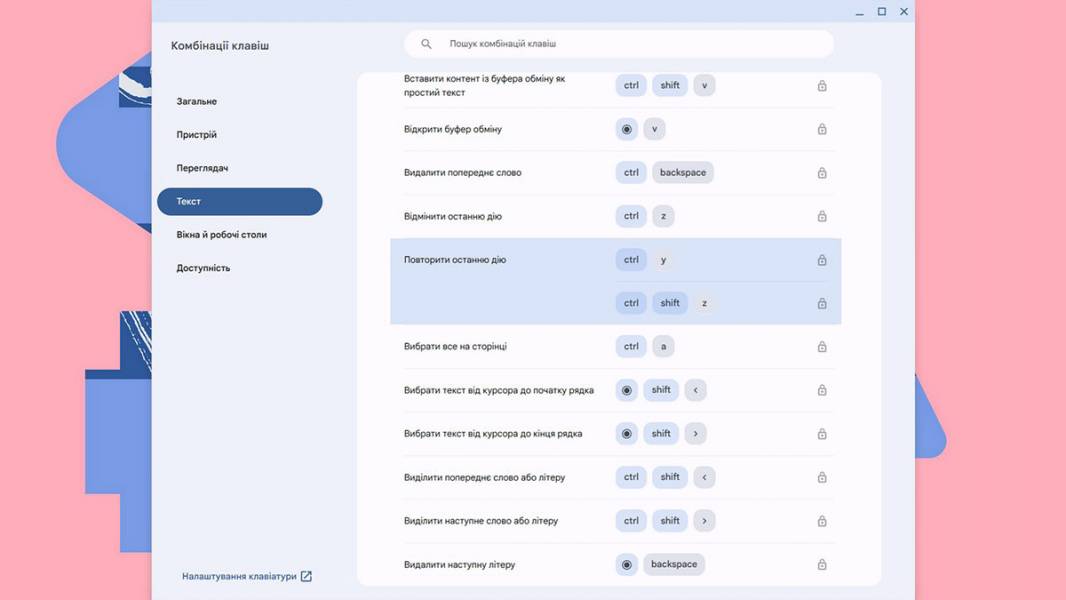
Task: Click launcher key icon in Відкрити буфер обміну
Action: pyautogui.click(x=627, y=129)
